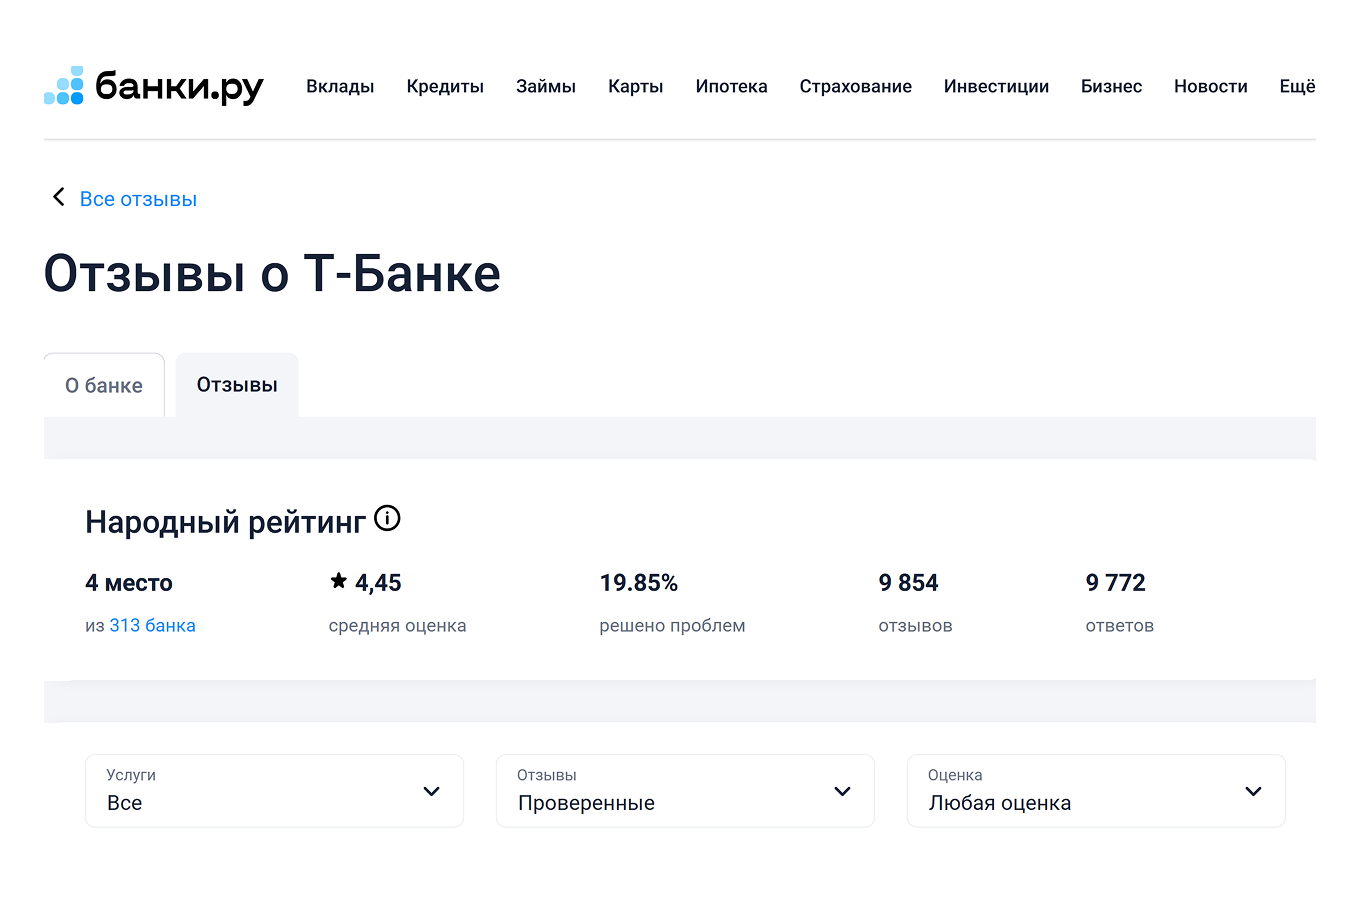
Task: Click the Отзывы о Т-Банке heading
Action: point(272,273)
